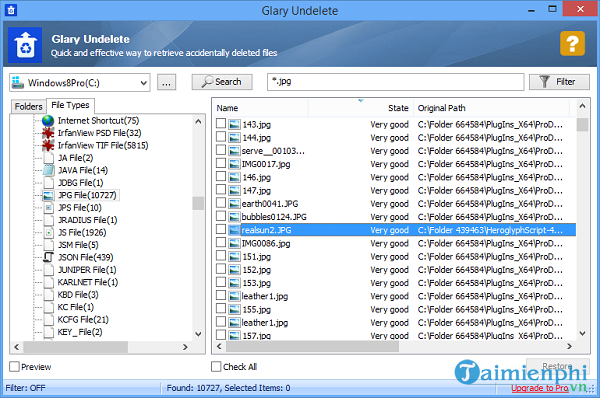Click the yellow help question mark icon
600x398 pixels.
click(x=572, y=44)
